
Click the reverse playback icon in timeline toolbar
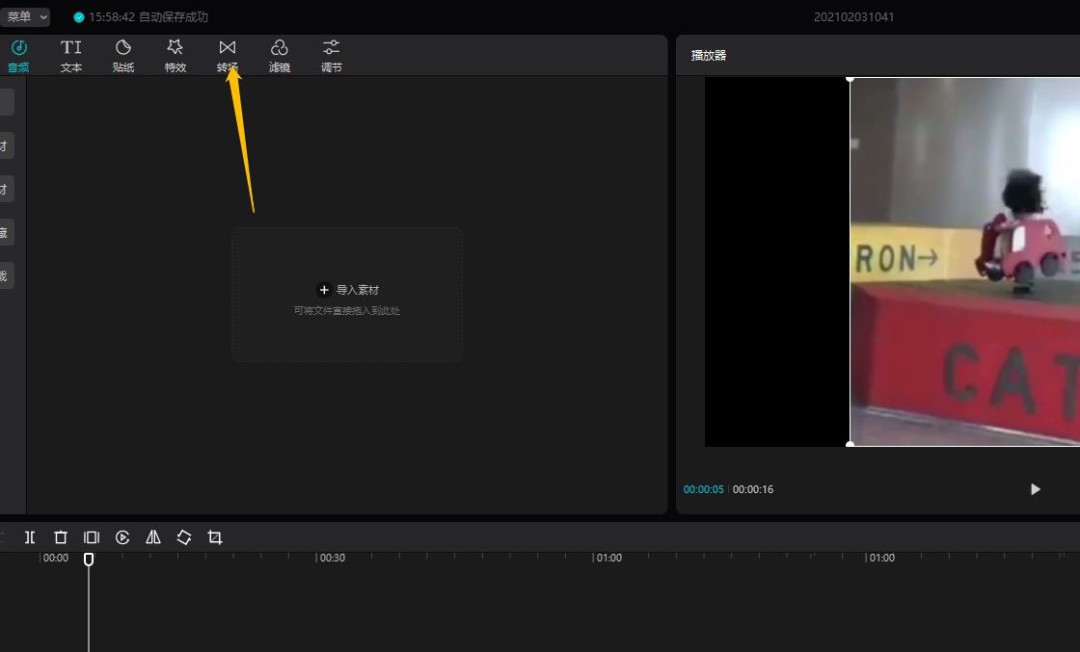click(x=122, y=538)
